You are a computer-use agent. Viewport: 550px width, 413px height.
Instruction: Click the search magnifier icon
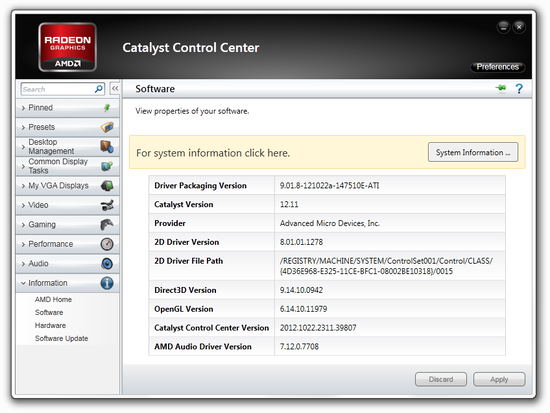(99, 89)
